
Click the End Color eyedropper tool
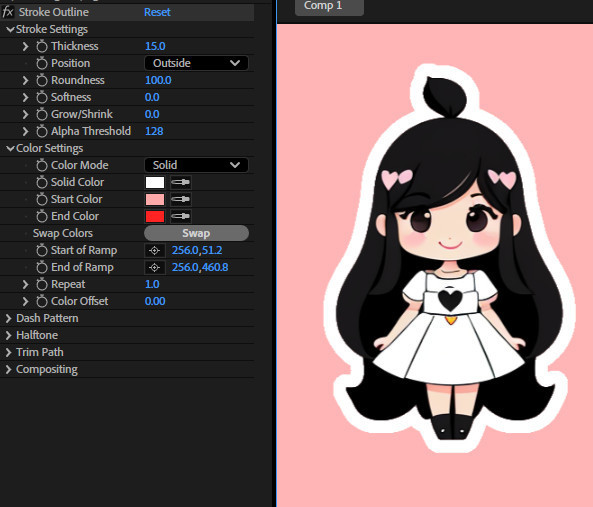point(180,216)
